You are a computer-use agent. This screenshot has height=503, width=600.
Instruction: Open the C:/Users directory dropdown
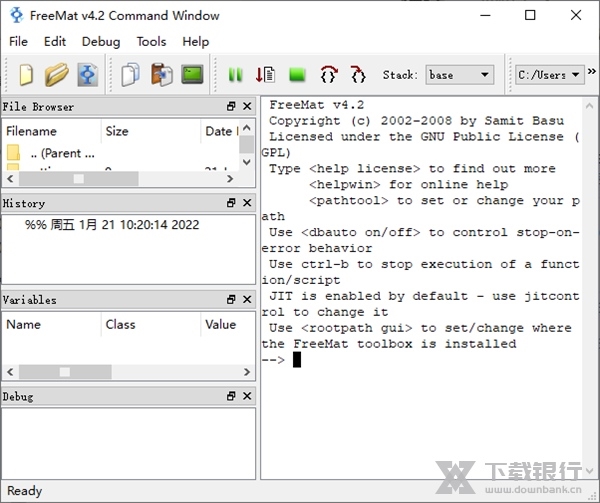click(548, 75)
